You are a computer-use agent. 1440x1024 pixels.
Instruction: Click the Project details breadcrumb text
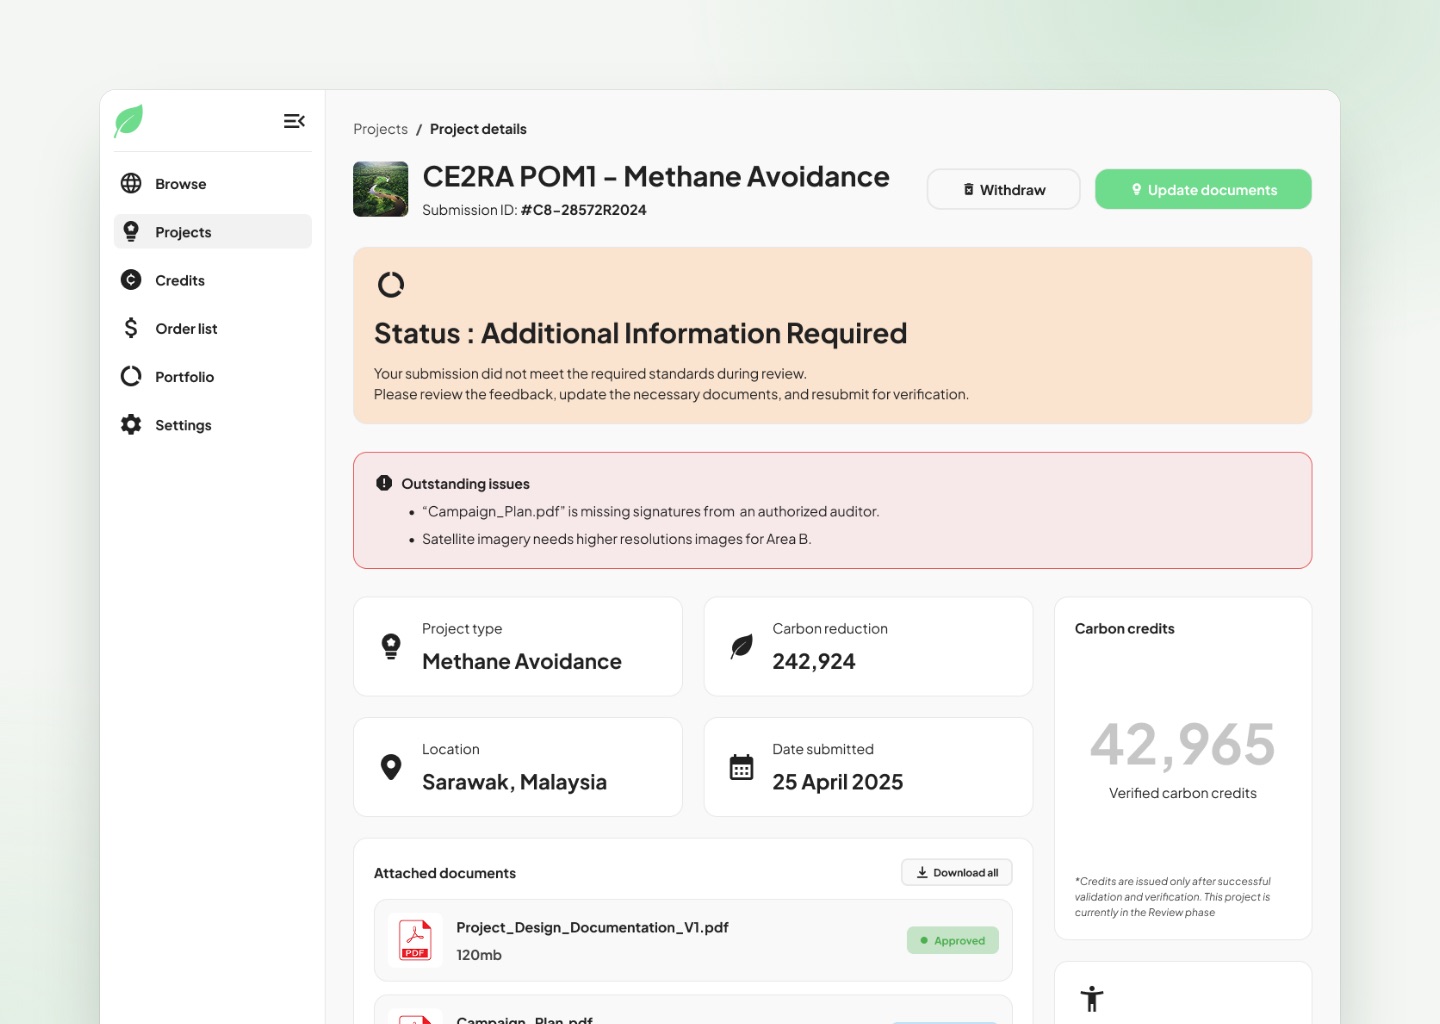coord(478,129)
